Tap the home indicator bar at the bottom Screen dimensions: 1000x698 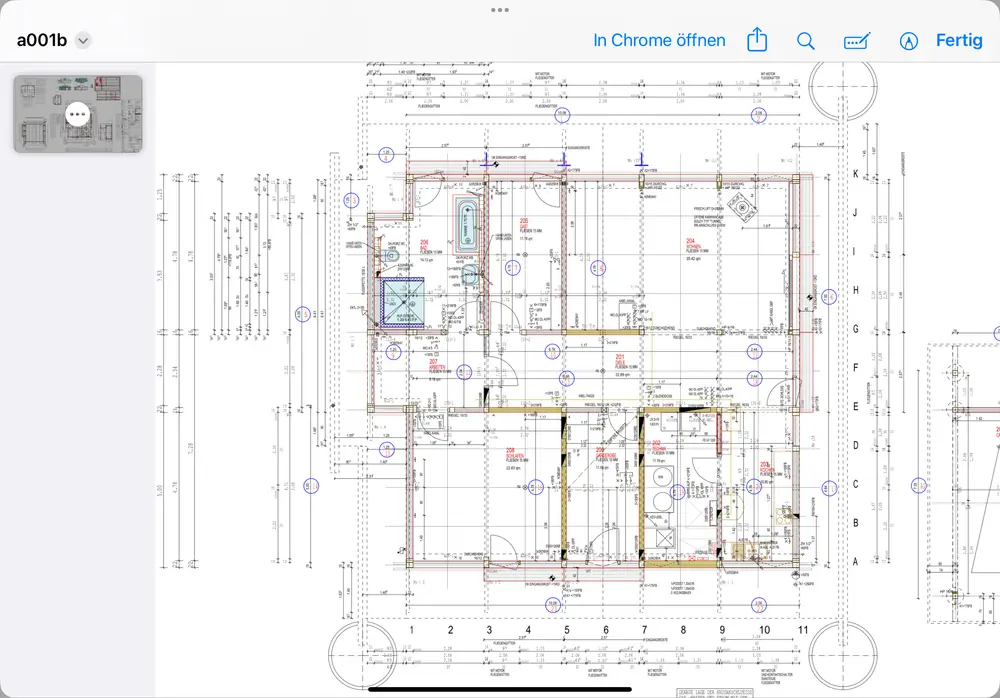pos(500,689)
